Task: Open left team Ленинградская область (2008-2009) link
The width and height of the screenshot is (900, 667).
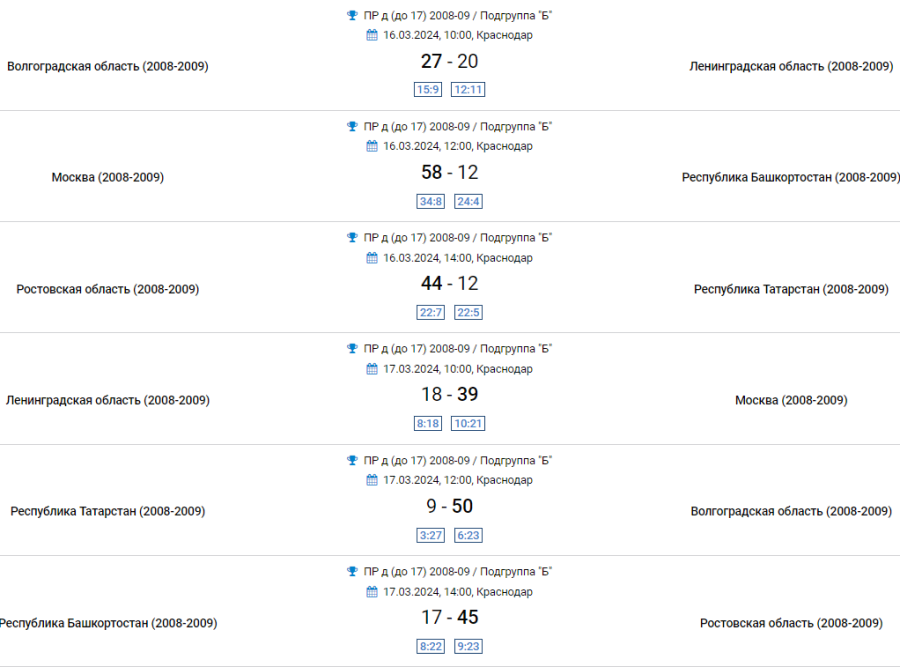Action: click(x=107, y=401)
